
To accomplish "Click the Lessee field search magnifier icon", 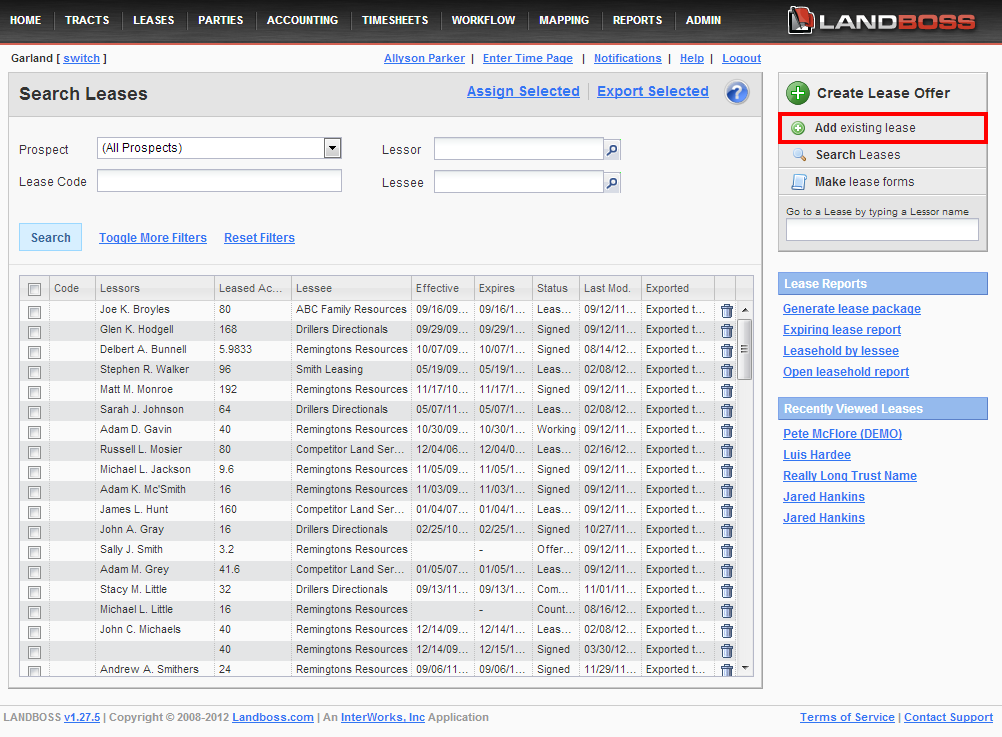I will [x=612, y=182].
